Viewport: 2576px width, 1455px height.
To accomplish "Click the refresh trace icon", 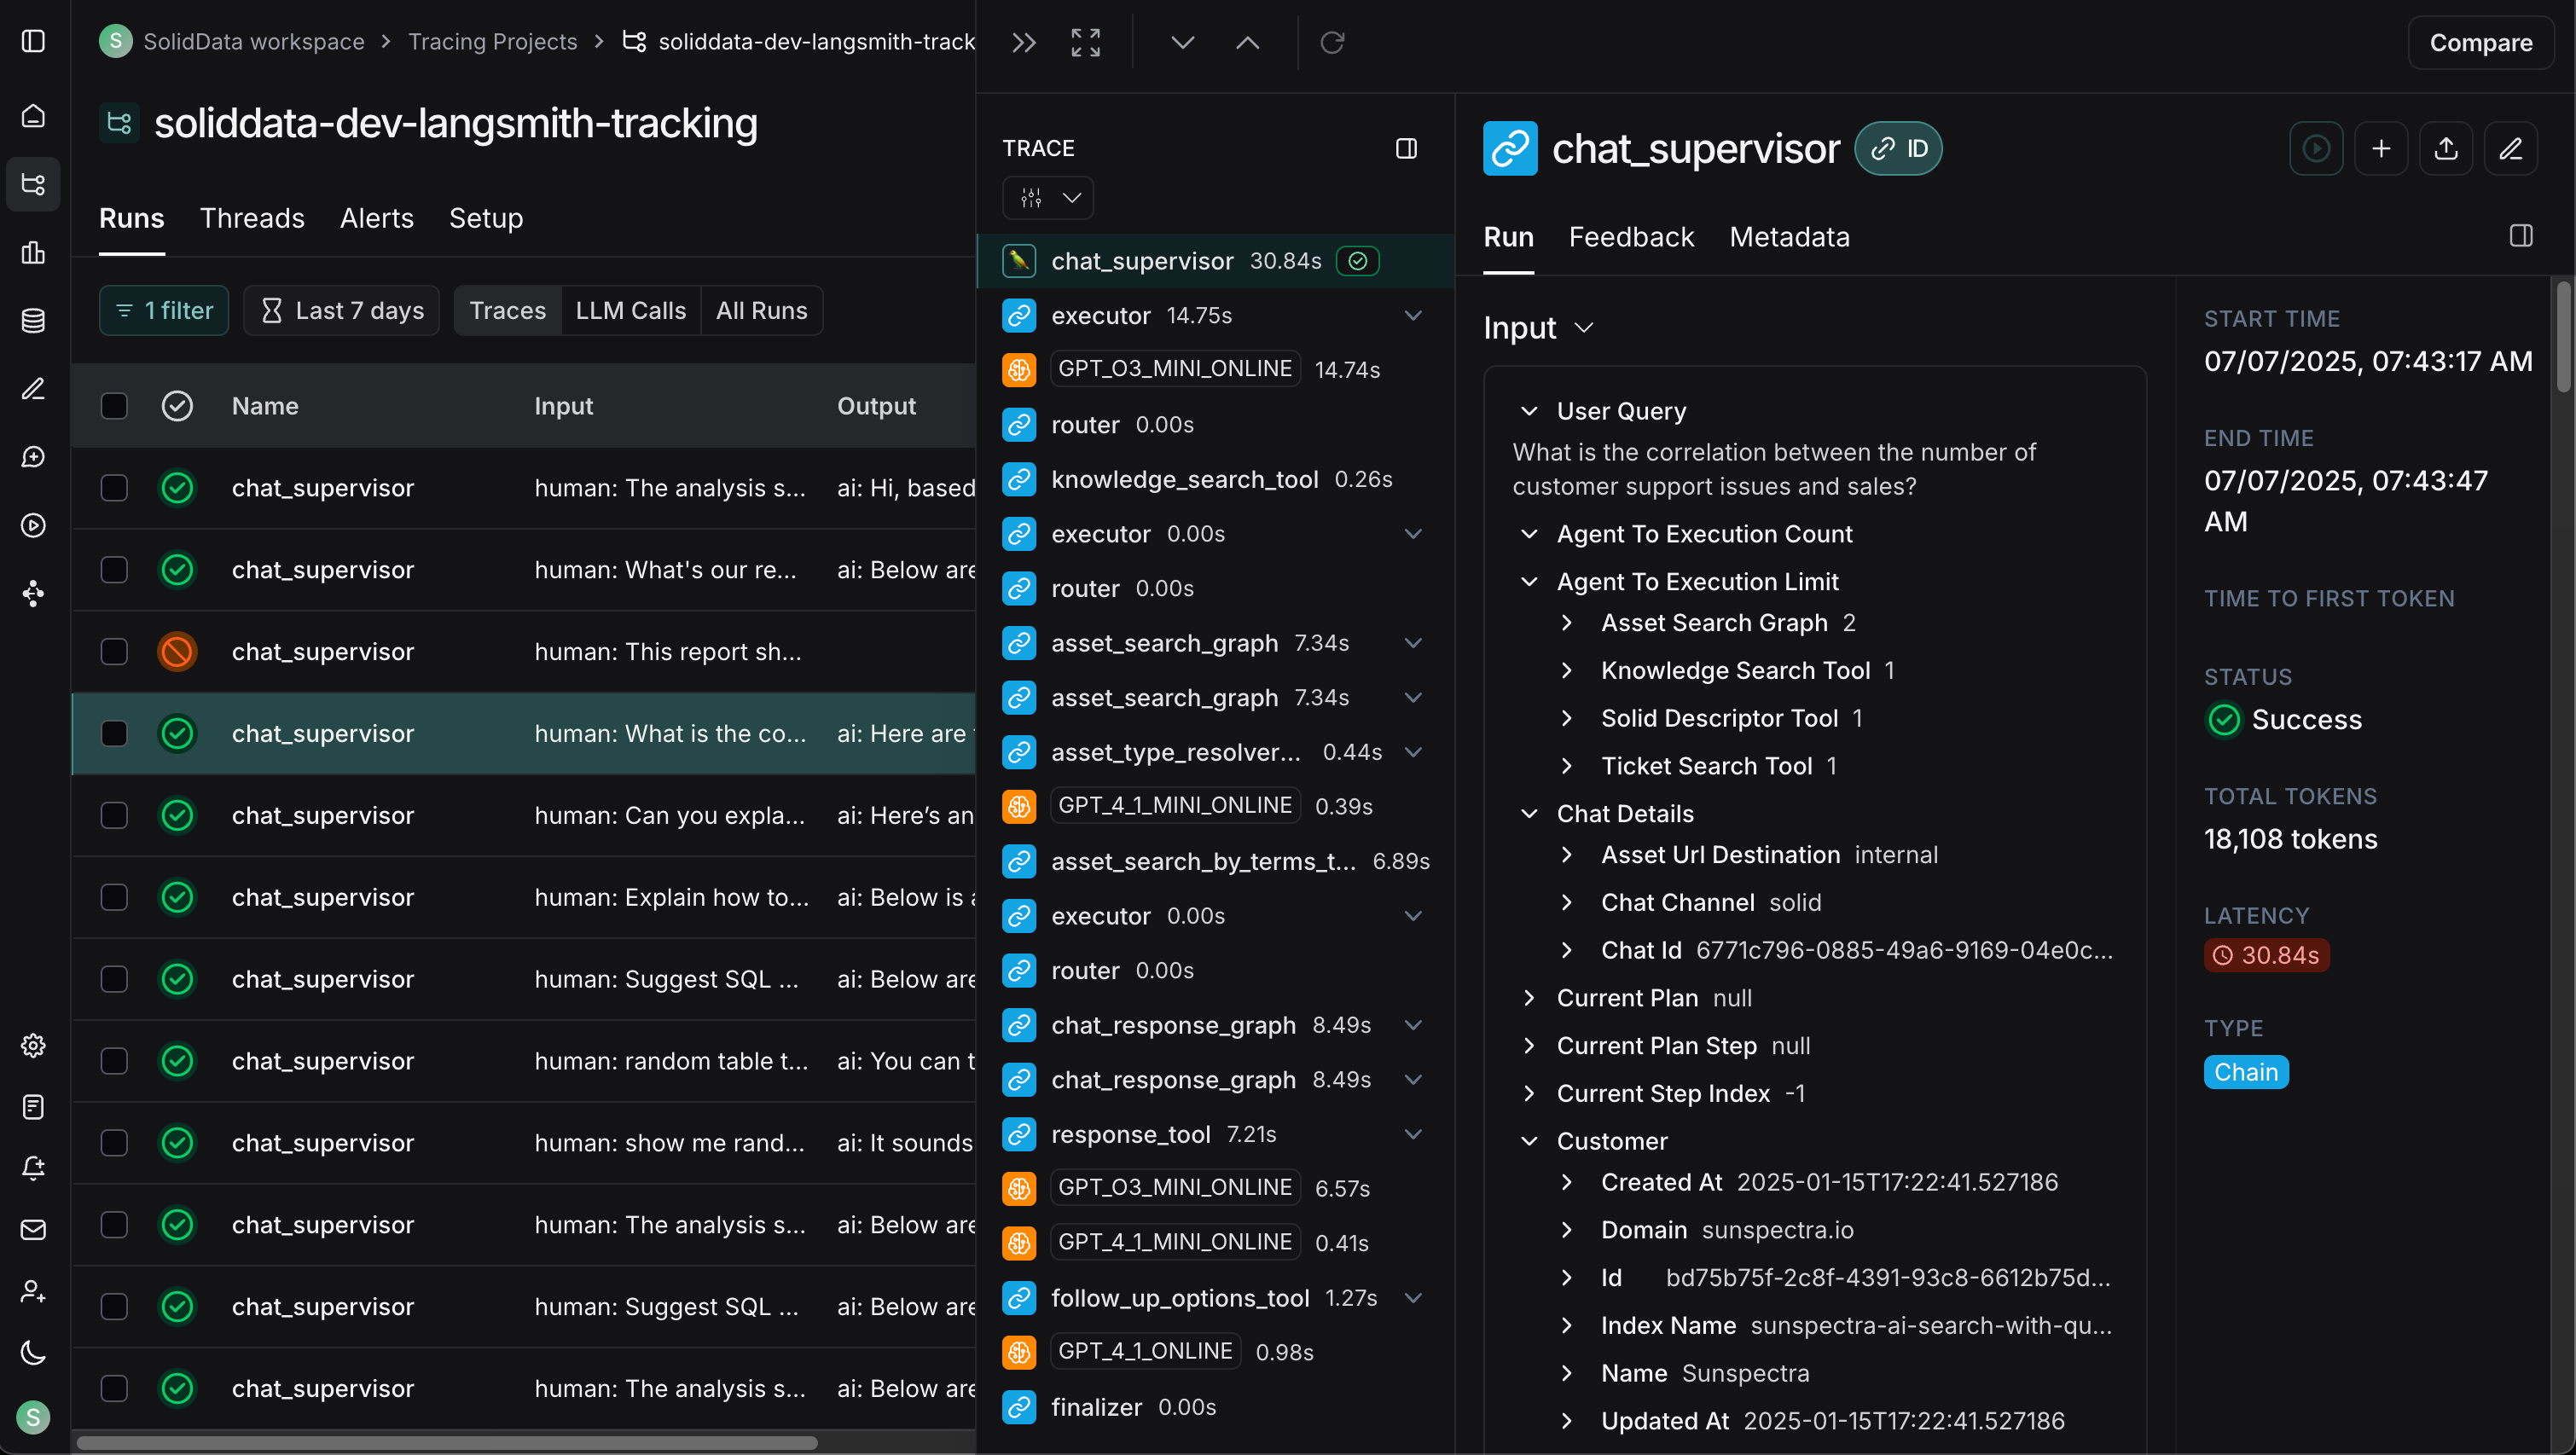I will [1332, 42].
